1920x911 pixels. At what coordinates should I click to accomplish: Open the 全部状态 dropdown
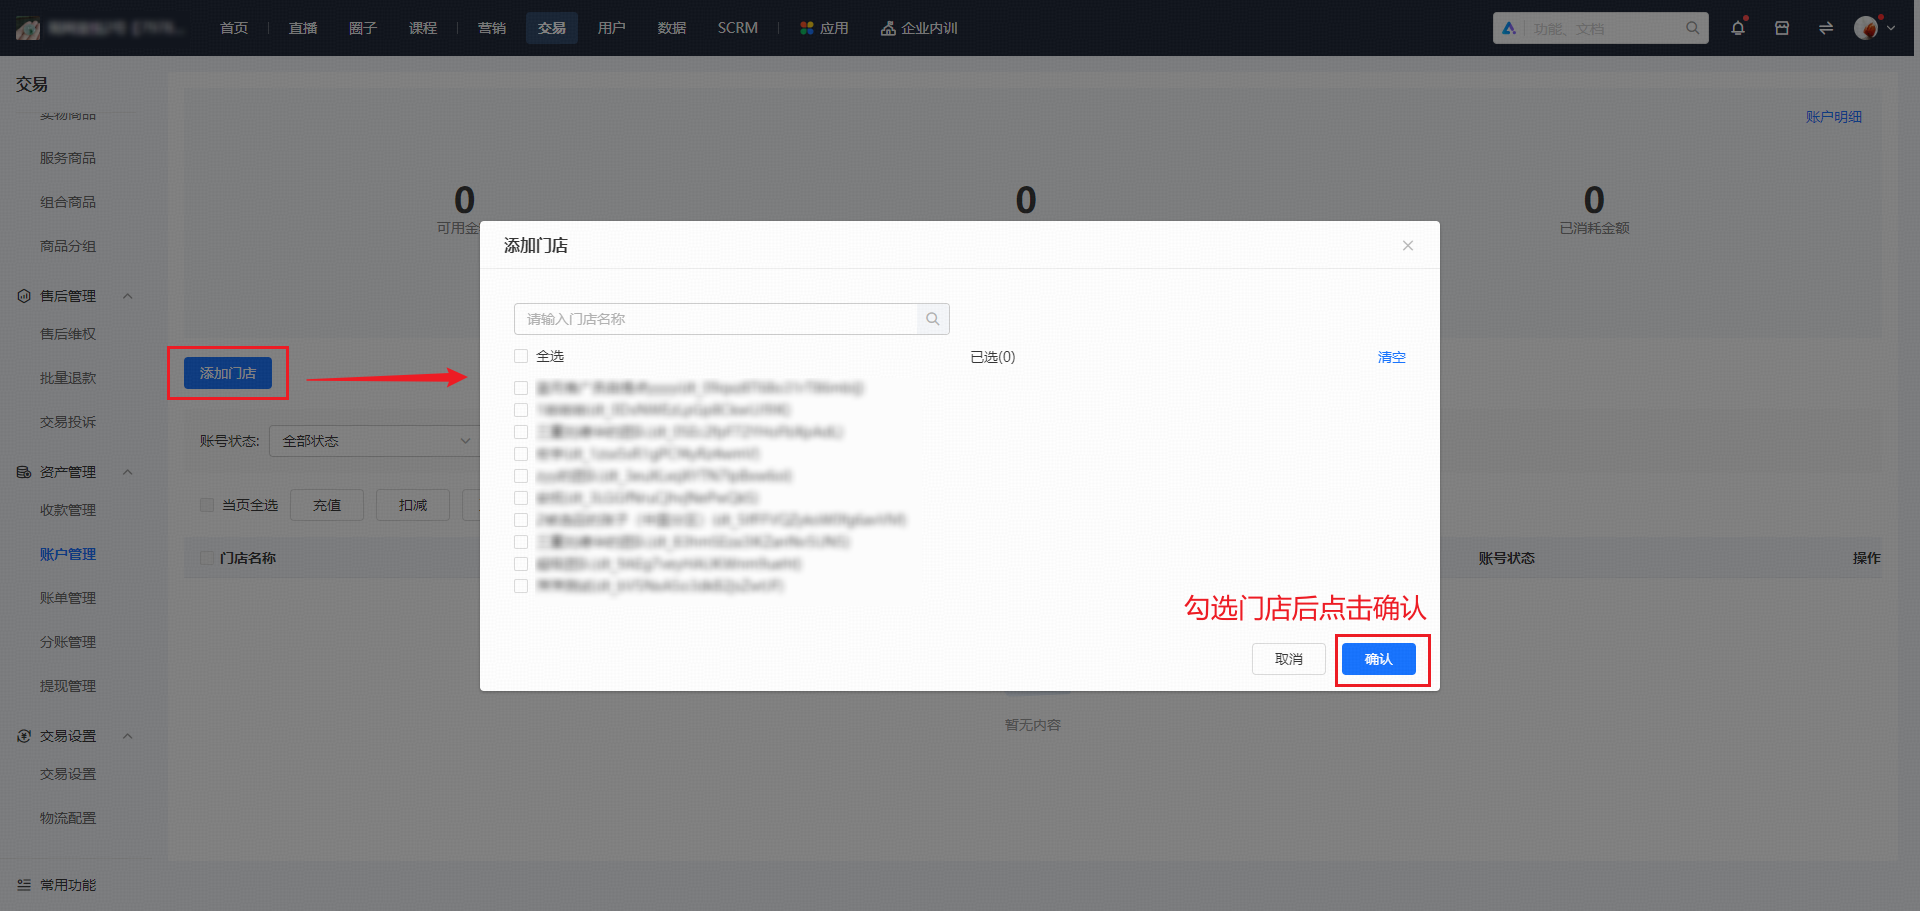pyautogui.click(x=375, y=441)
